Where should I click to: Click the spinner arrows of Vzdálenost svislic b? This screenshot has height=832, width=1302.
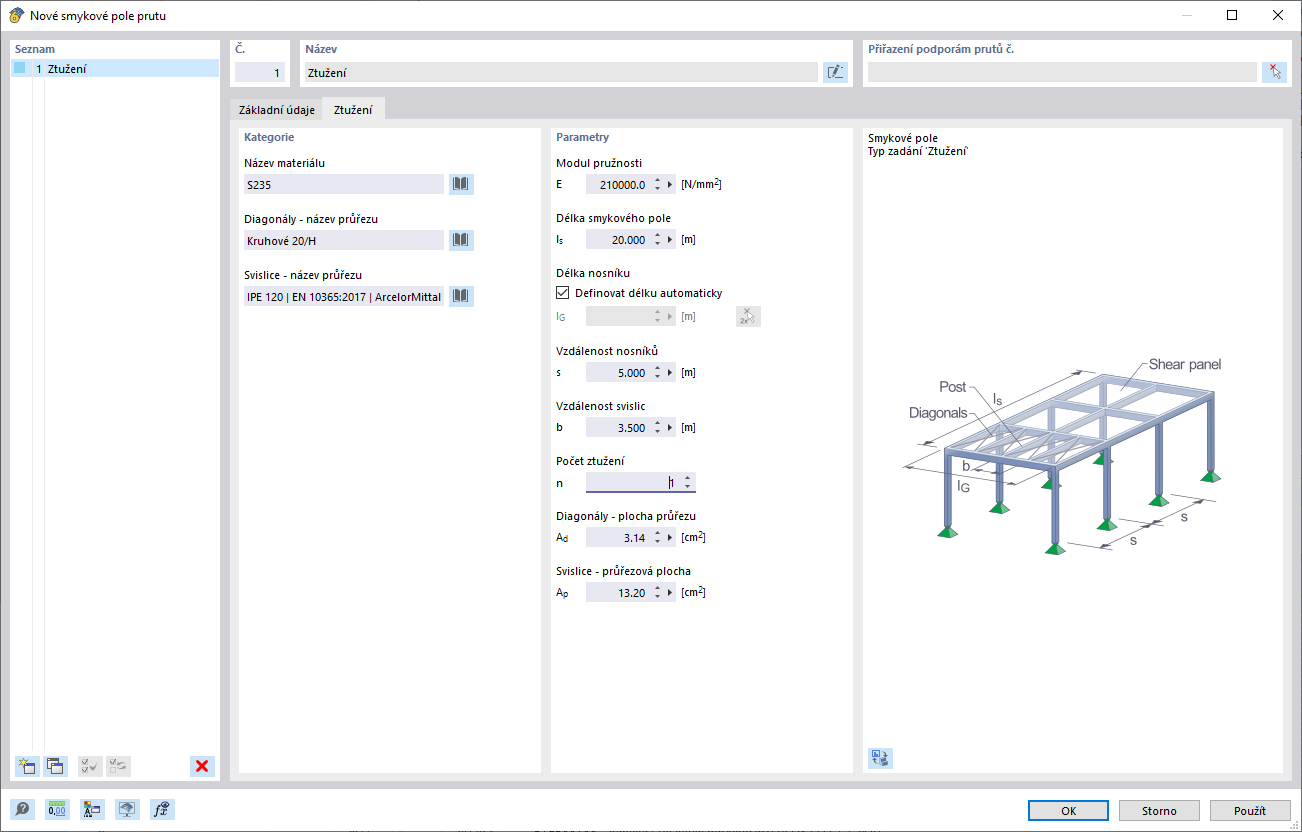[x=657, y=428]
